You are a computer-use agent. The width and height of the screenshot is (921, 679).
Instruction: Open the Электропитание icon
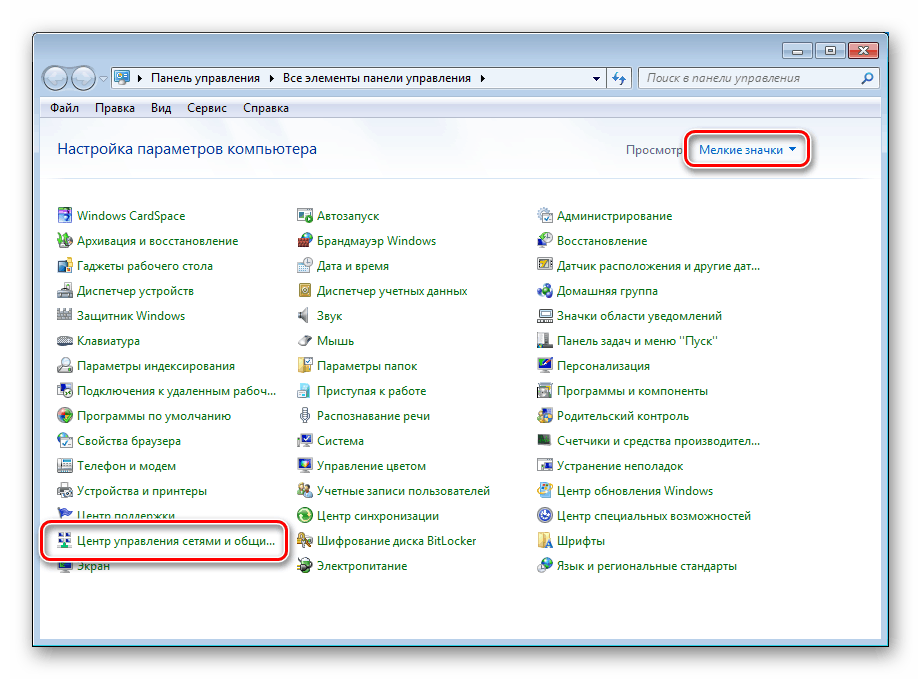304,566
